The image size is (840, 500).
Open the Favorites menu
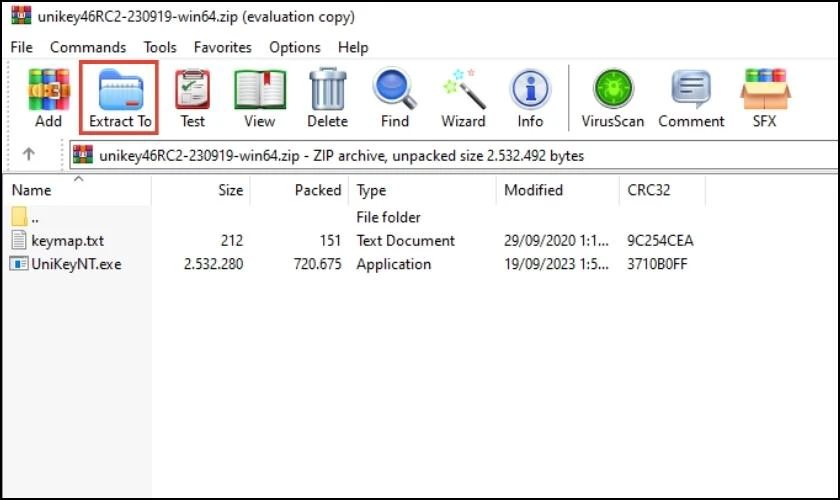tap(222, 48)
